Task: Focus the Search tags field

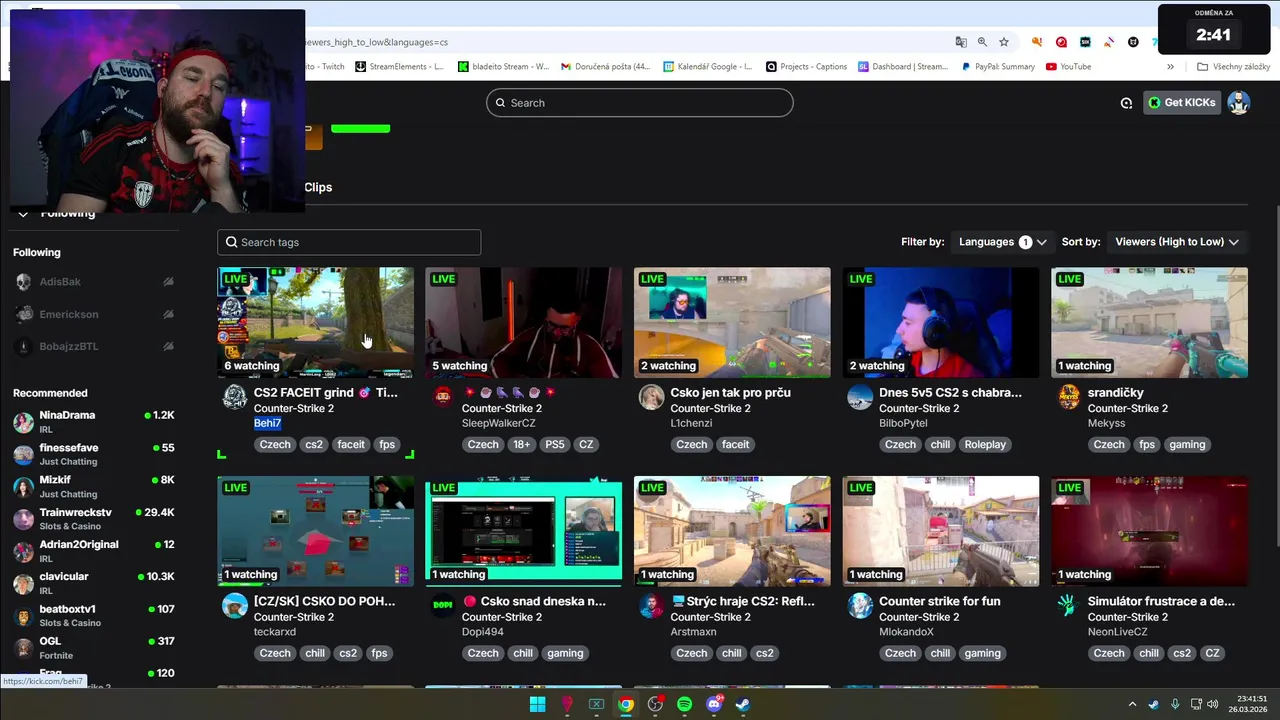Action: coord(349,242)
